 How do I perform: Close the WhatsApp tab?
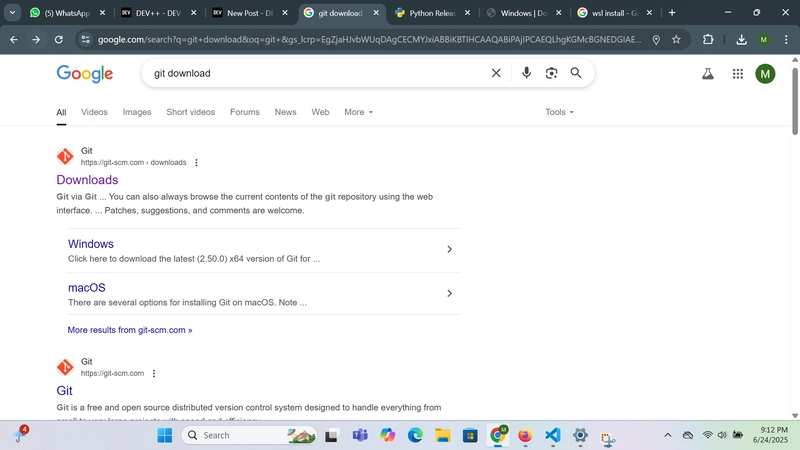tap(102, 13)
